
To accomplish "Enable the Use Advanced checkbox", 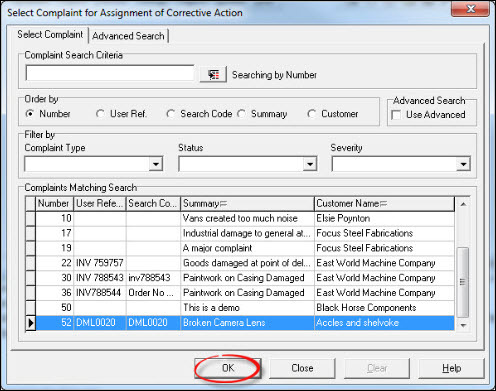I will [x=396, y=115].
